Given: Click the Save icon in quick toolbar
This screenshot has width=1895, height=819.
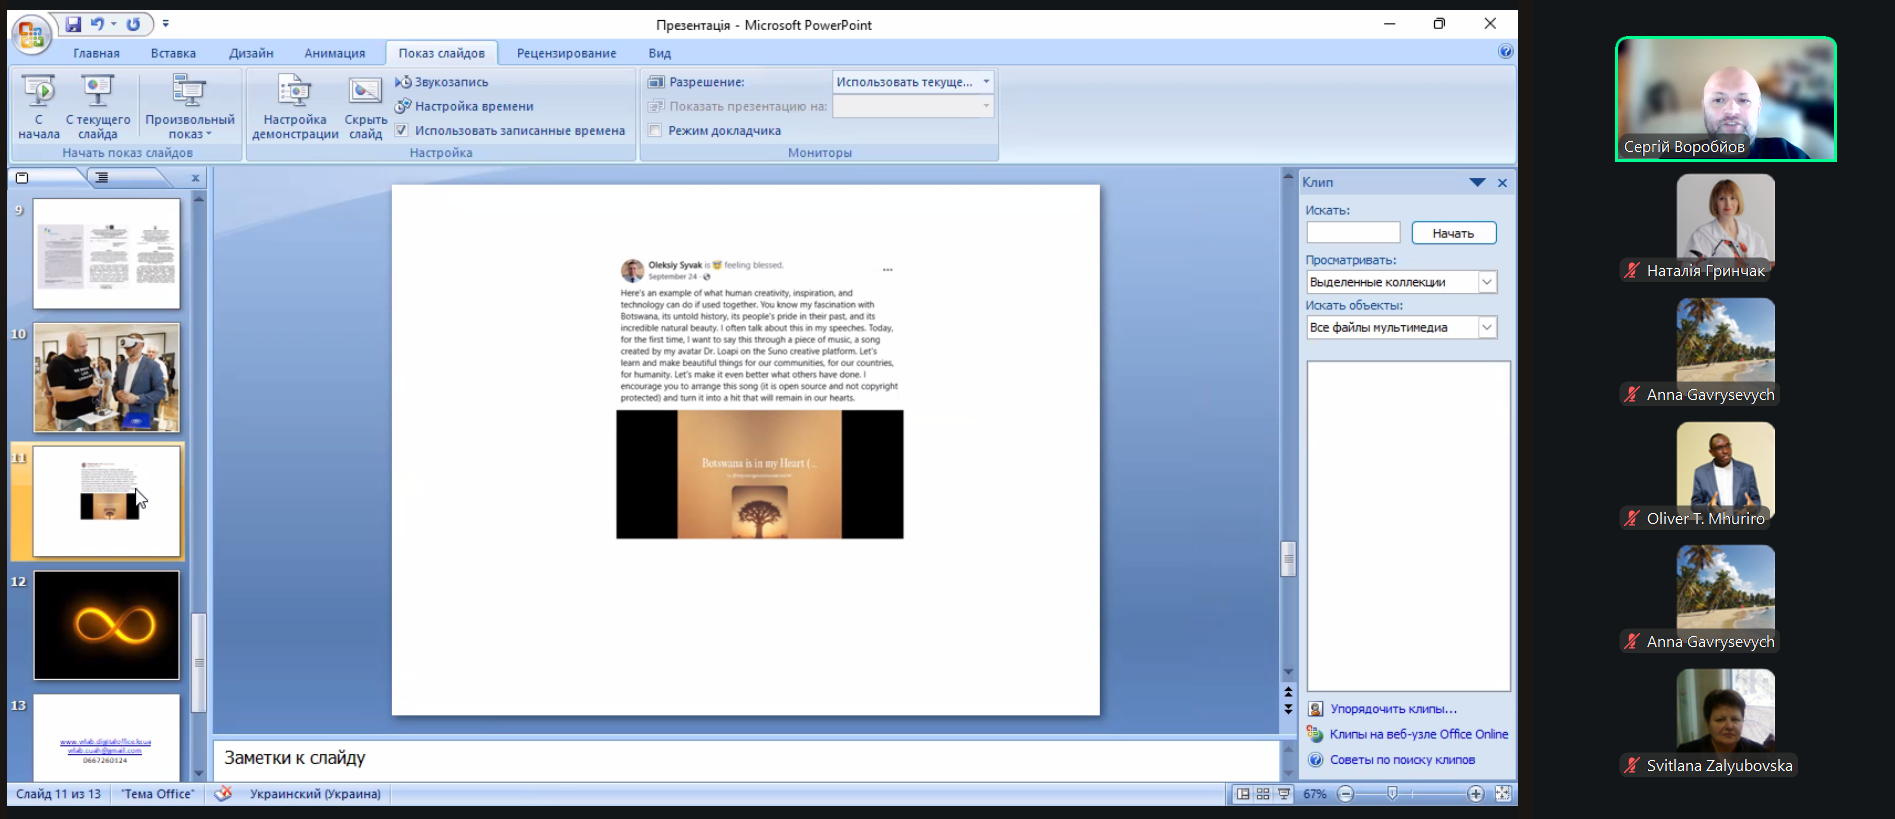Looking at the screenshot, I should 73,24.
